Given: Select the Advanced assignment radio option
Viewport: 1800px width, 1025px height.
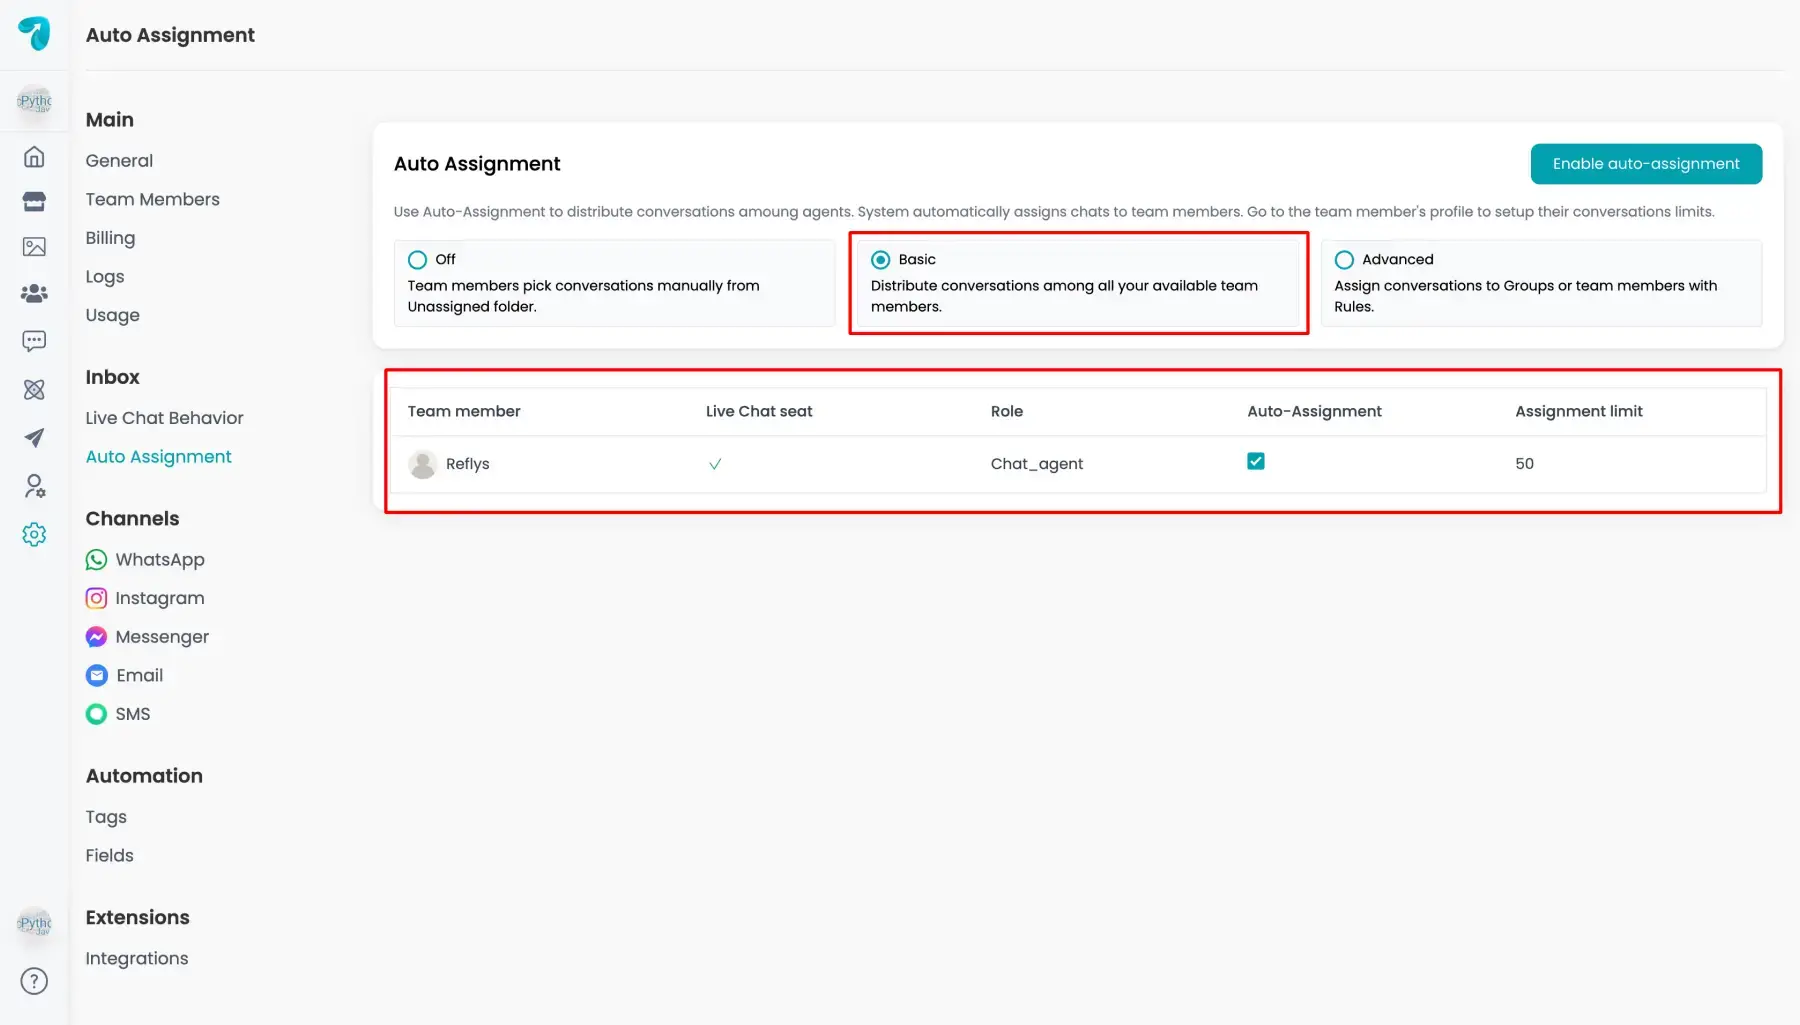Looking at the screenshot, I should pyautogui.click(x=1344, y=260).
